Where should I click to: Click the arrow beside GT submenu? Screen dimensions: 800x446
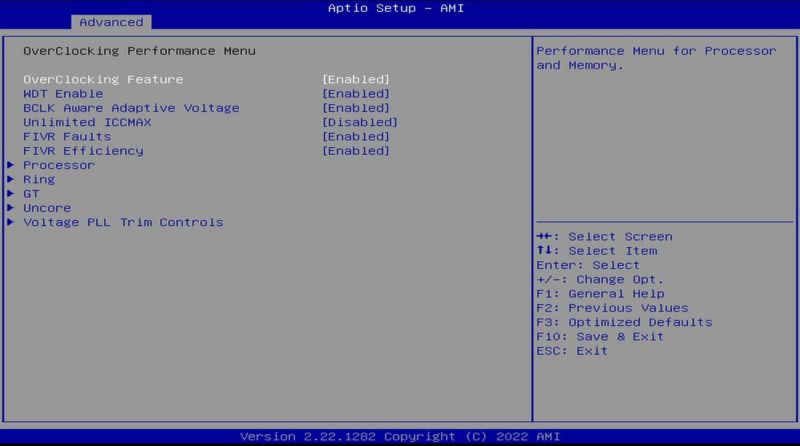click(11, 194)
